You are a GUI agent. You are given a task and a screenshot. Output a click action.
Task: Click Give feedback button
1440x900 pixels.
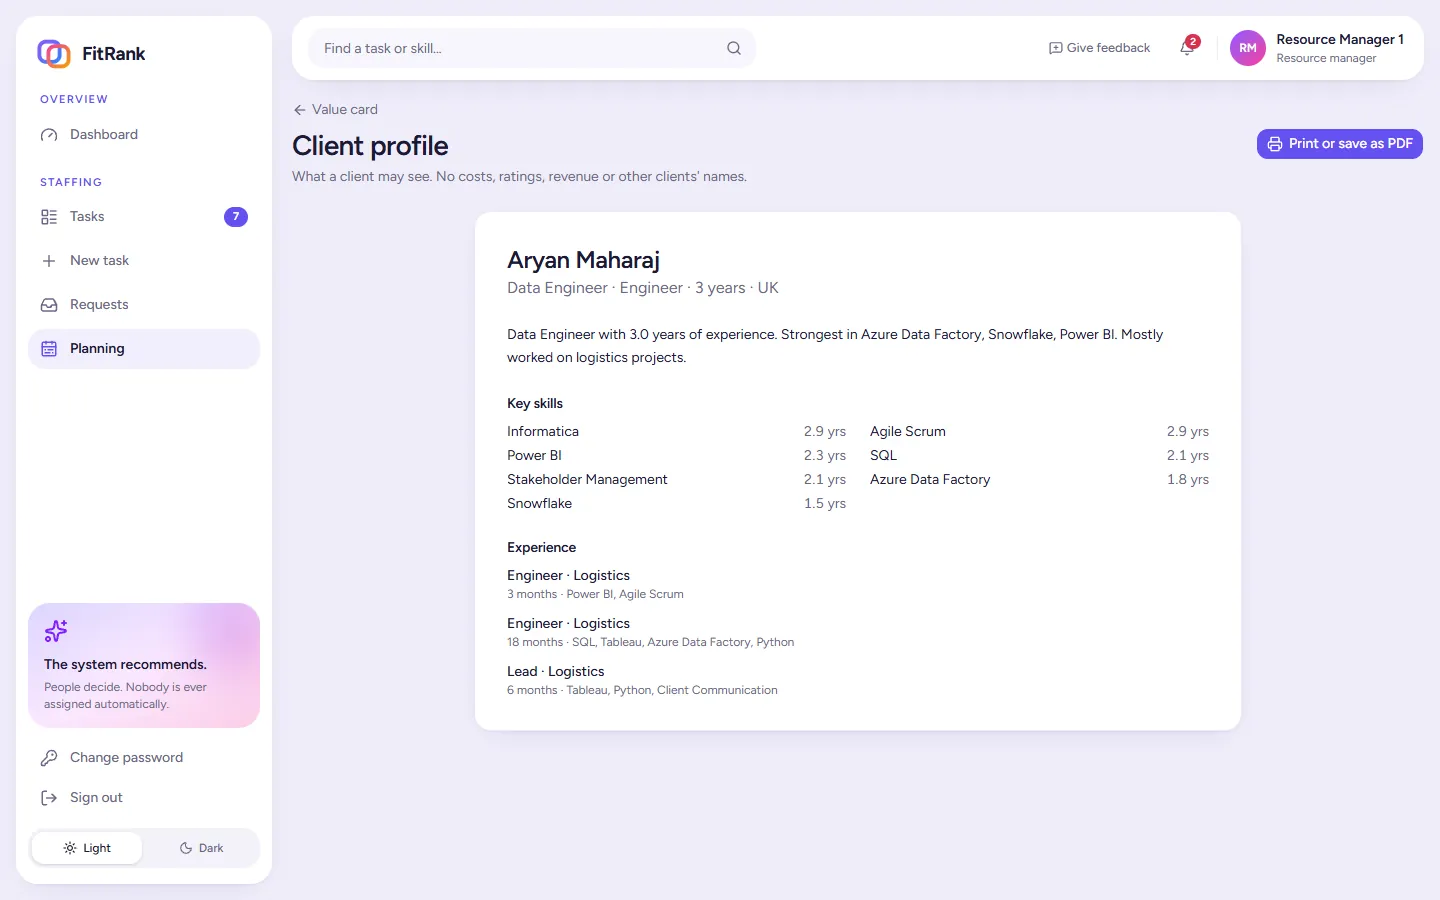point(1099,48)
